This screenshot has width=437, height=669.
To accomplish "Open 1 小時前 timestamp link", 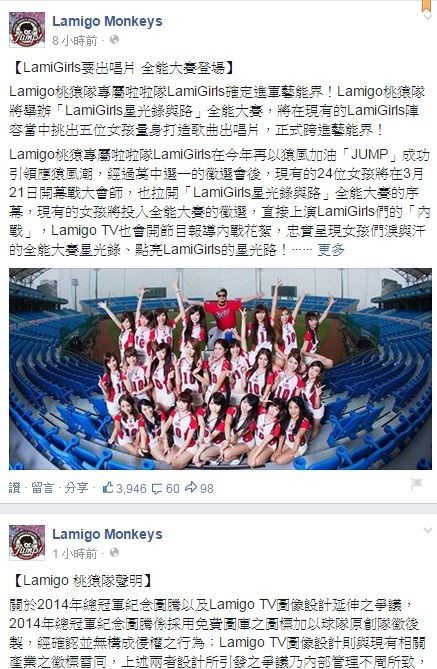I will point(75,553).
